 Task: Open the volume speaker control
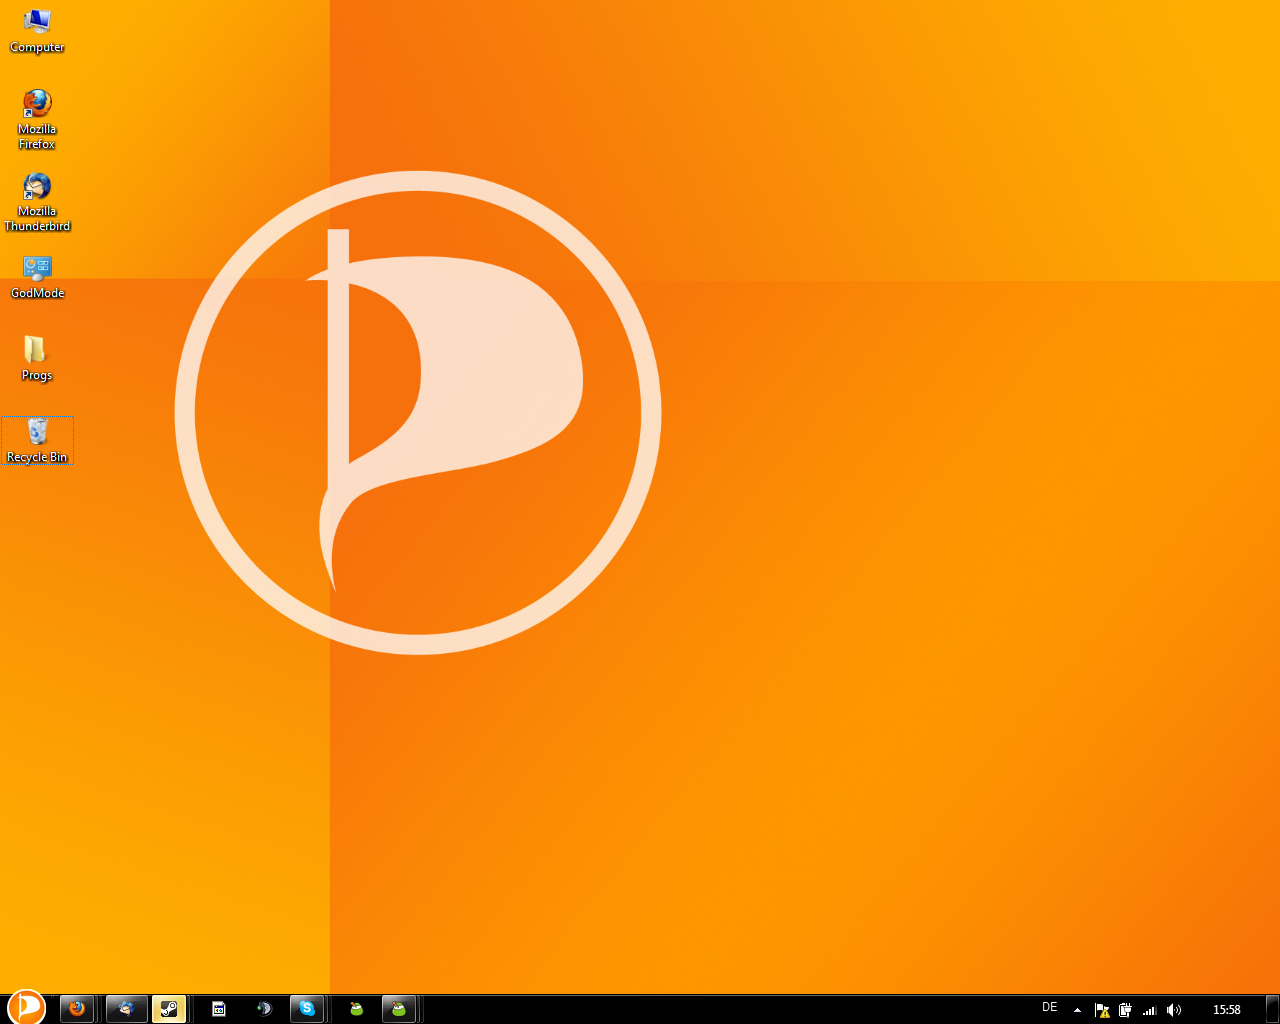coord(1174,1010)
